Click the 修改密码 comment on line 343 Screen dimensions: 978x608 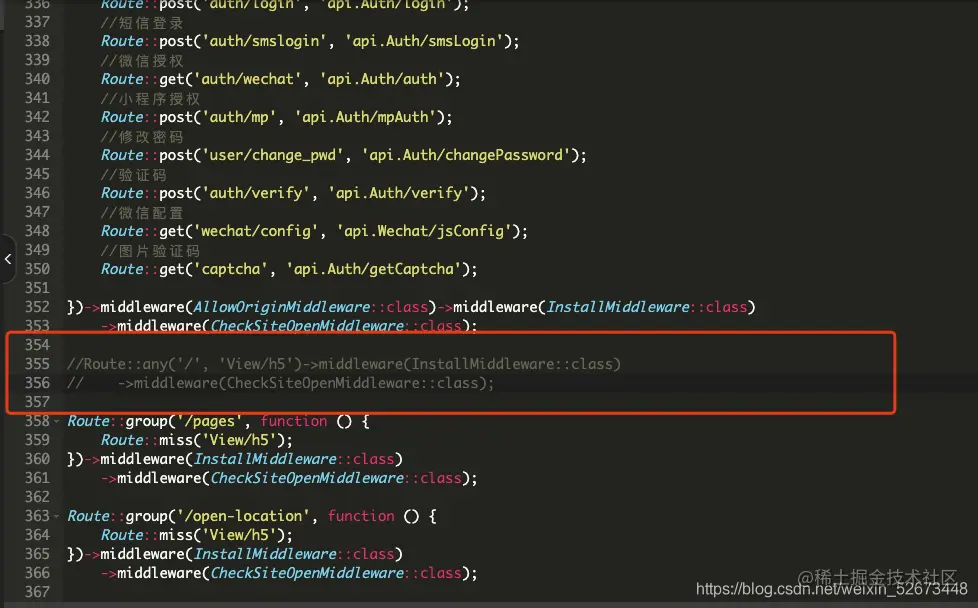click(x=142, y=137)
